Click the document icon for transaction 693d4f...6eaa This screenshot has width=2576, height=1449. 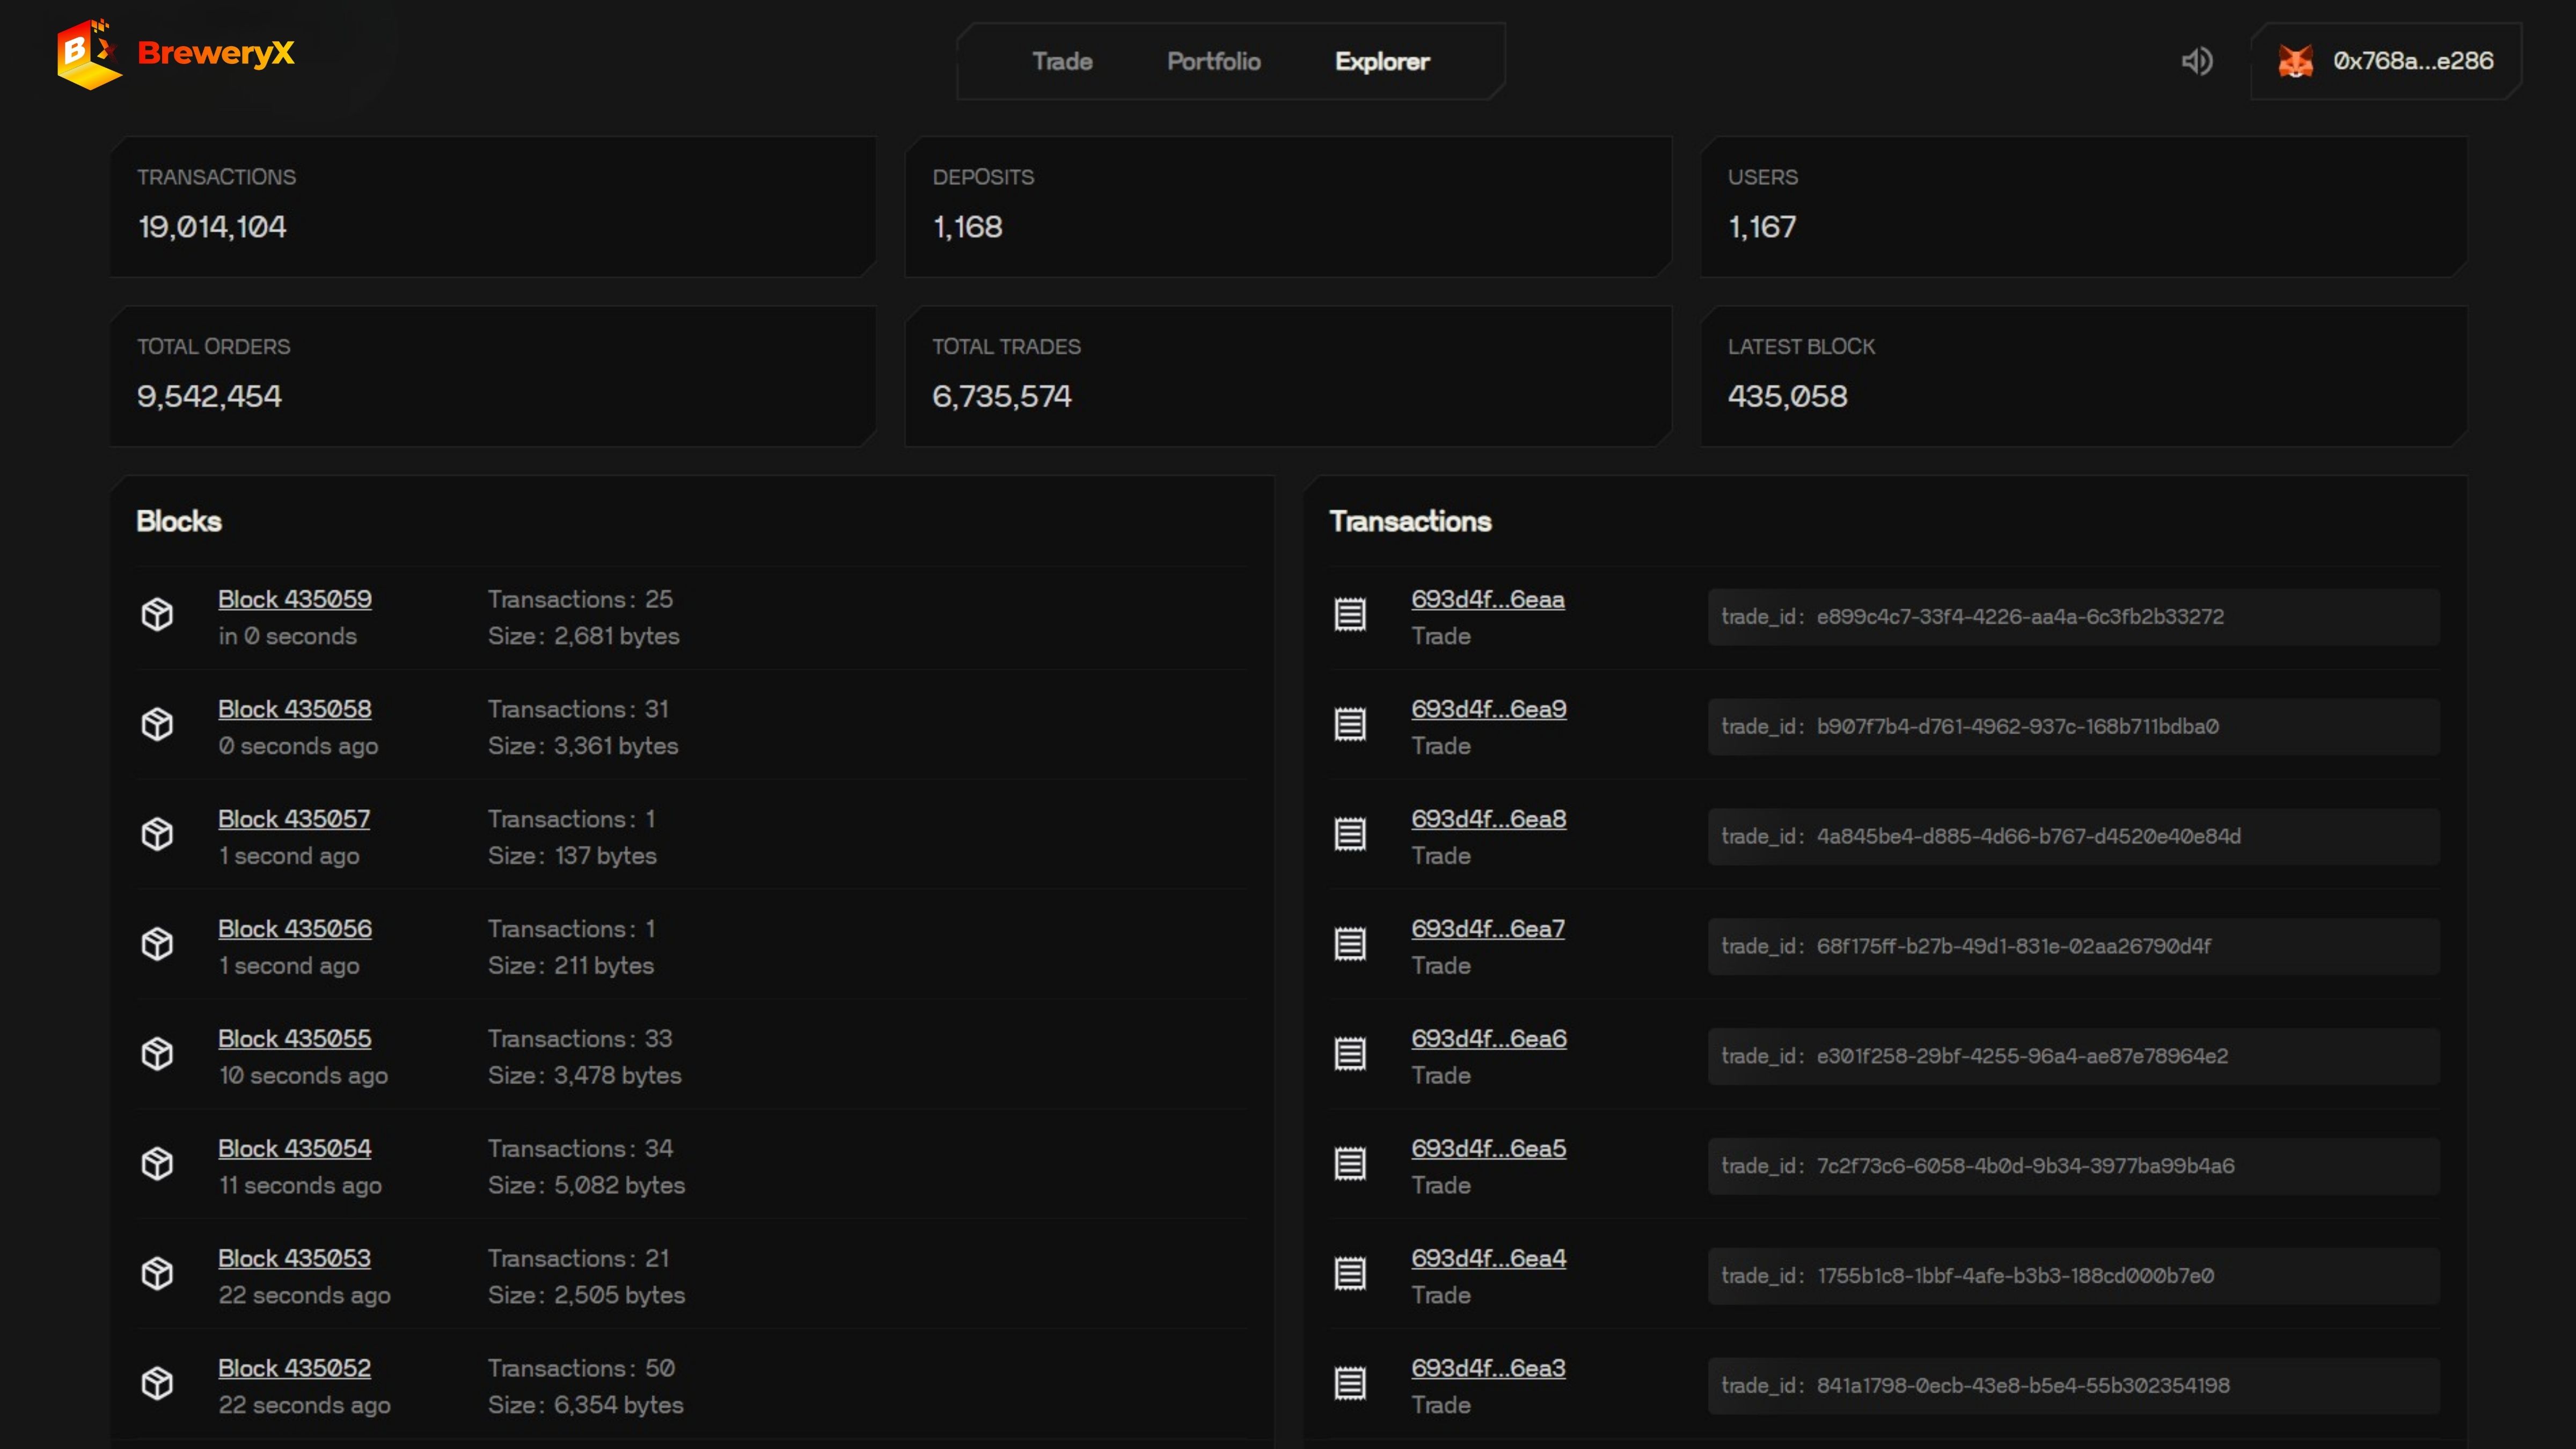point(1350,614)
